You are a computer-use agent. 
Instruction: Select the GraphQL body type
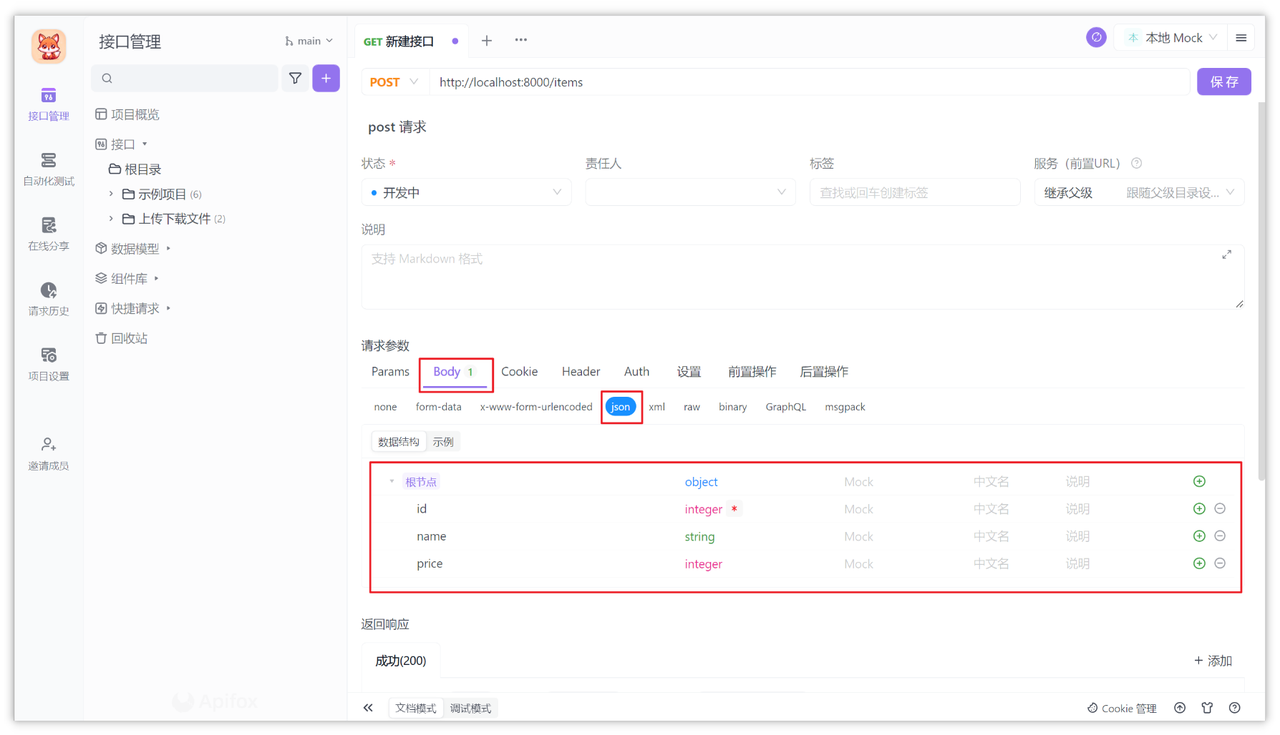[x=786, y=407]
